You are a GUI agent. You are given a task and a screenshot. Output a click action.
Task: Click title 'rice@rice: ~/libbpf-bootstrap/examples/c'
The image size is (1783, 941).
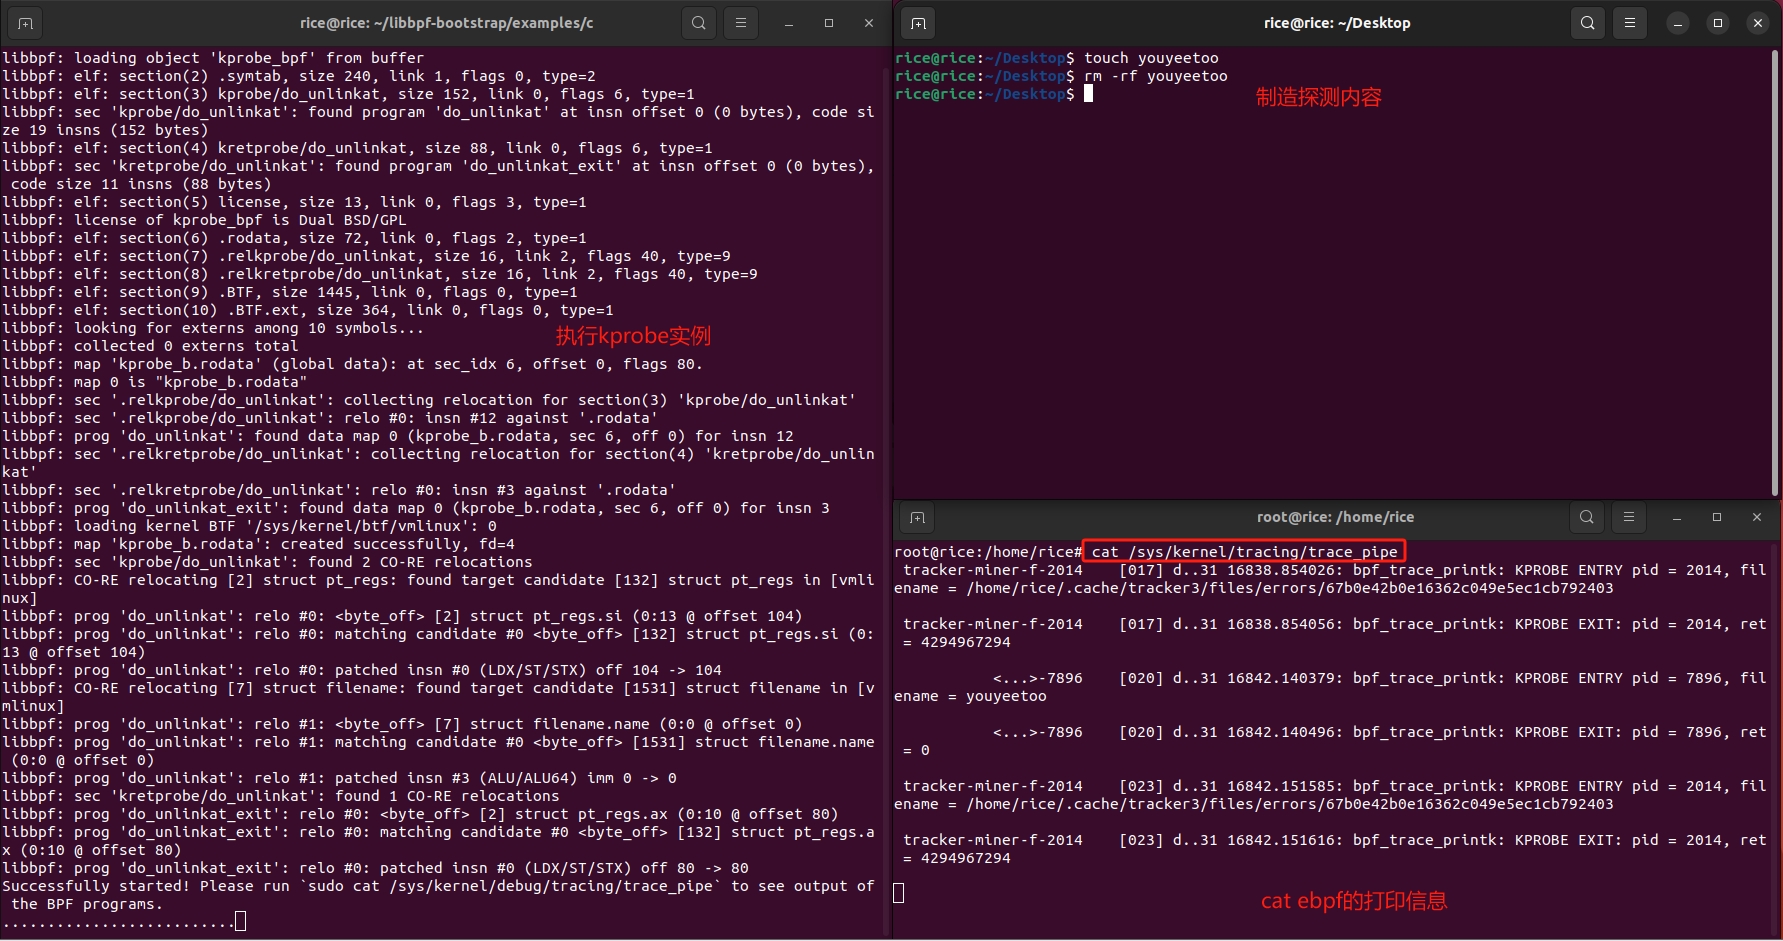click(x=446, y=23)
